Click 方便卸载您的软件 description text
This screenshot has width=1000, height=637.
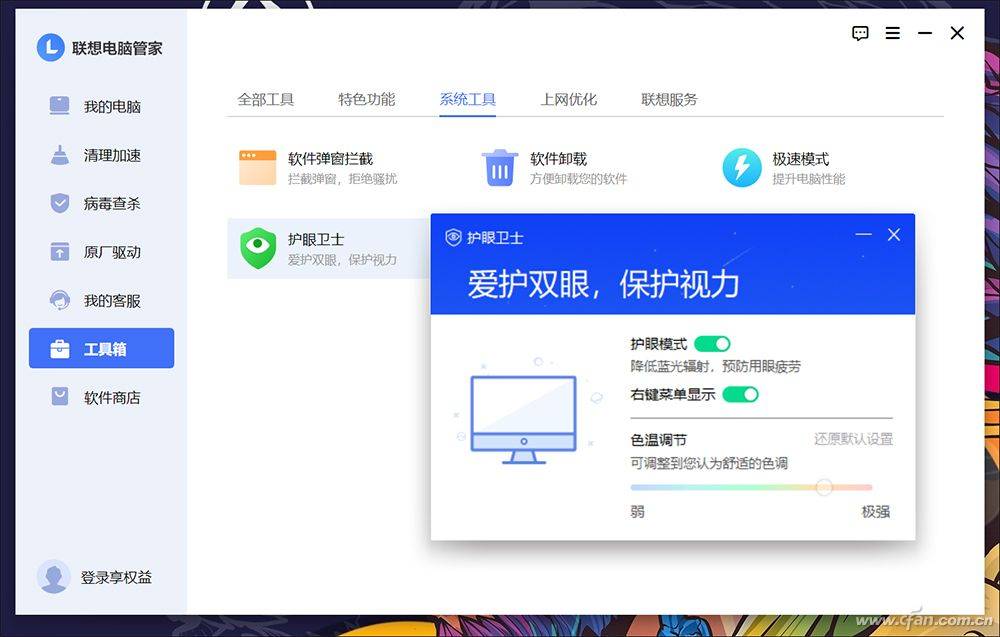click(578, 179)
